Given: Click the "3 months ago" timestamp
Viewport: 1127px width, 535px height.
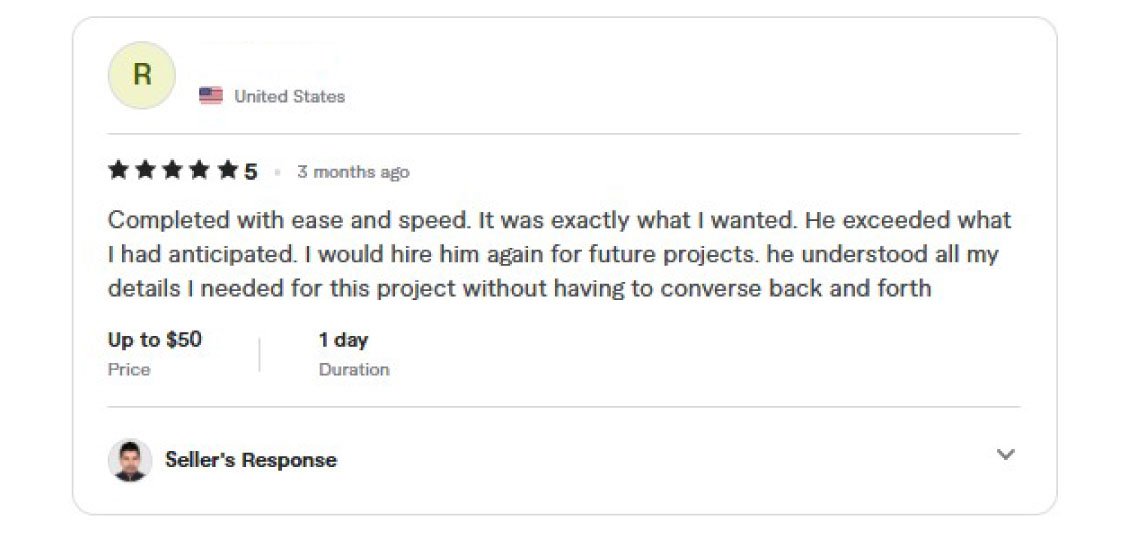Looking at the screenshot, I should tap(353, 172).
